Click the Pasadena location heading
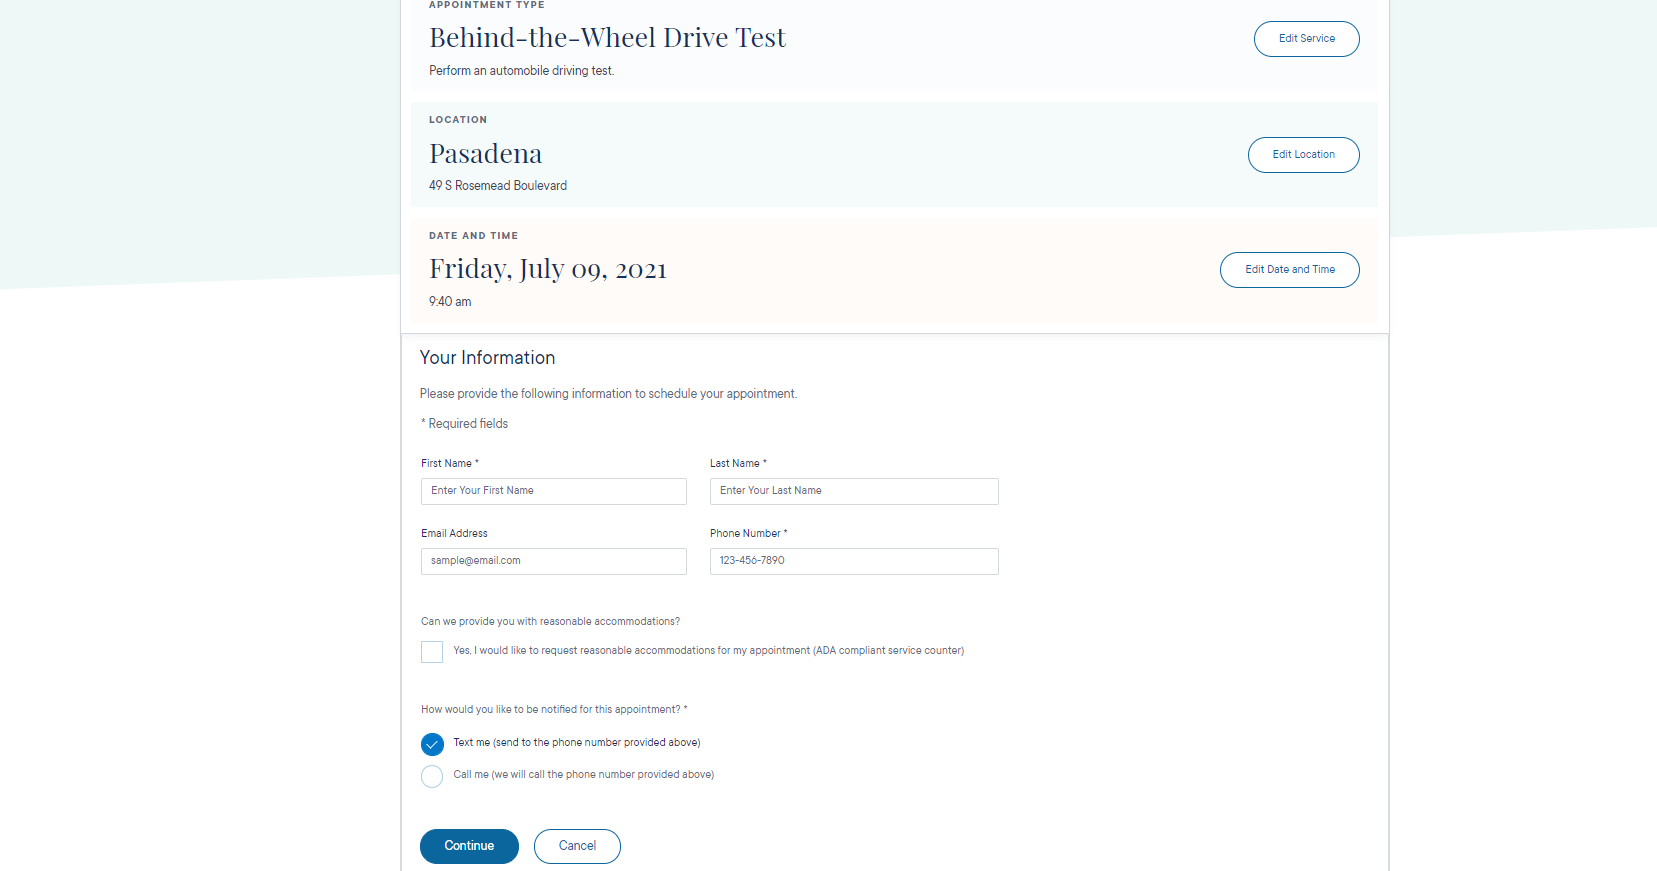 pyautogui.click(x=485, y=154)
